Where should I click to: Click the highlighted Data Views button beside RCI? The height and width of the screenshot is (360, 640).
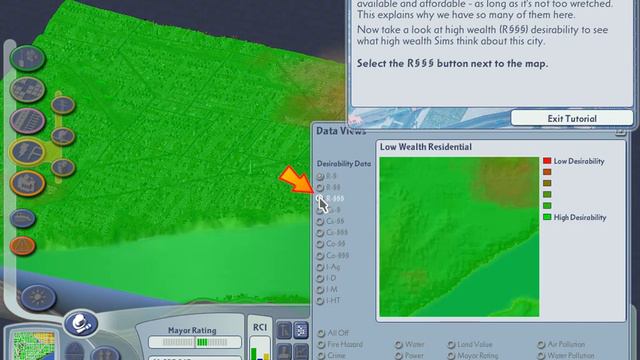click(x=301, y=330)
